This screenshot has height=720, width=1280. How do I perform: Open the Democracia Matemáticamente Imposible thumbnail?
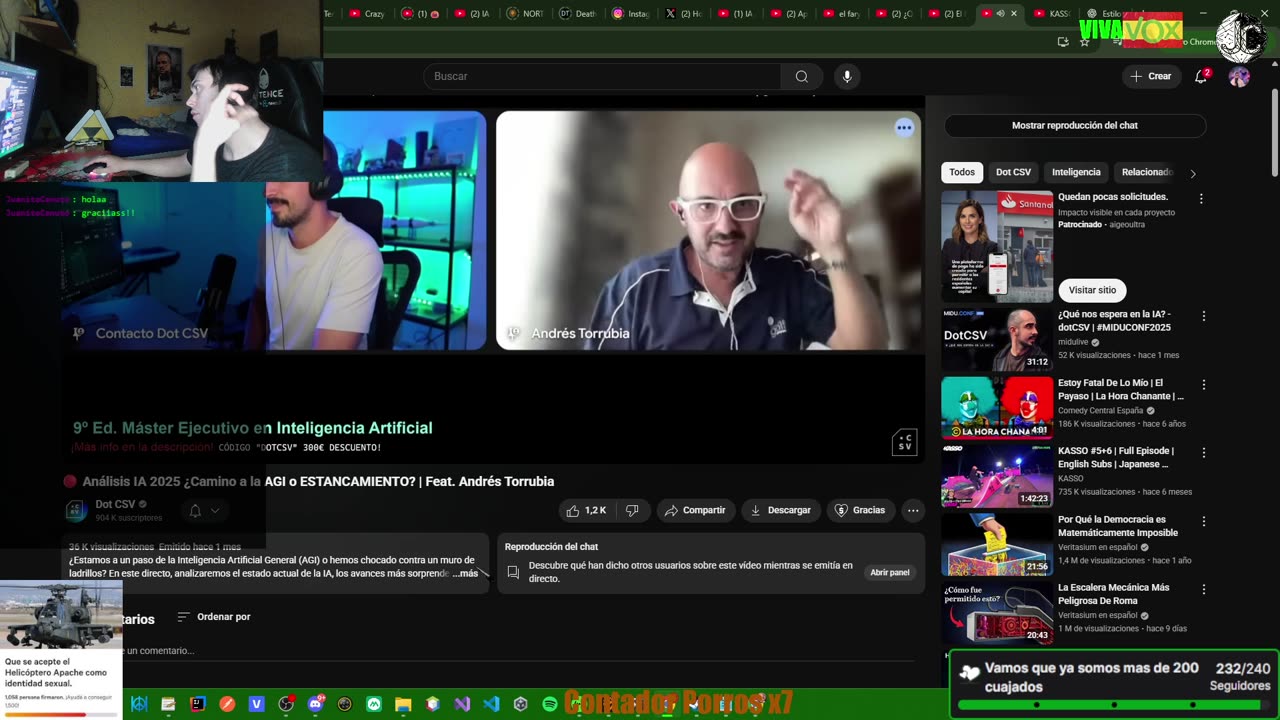tap(997, 545)
